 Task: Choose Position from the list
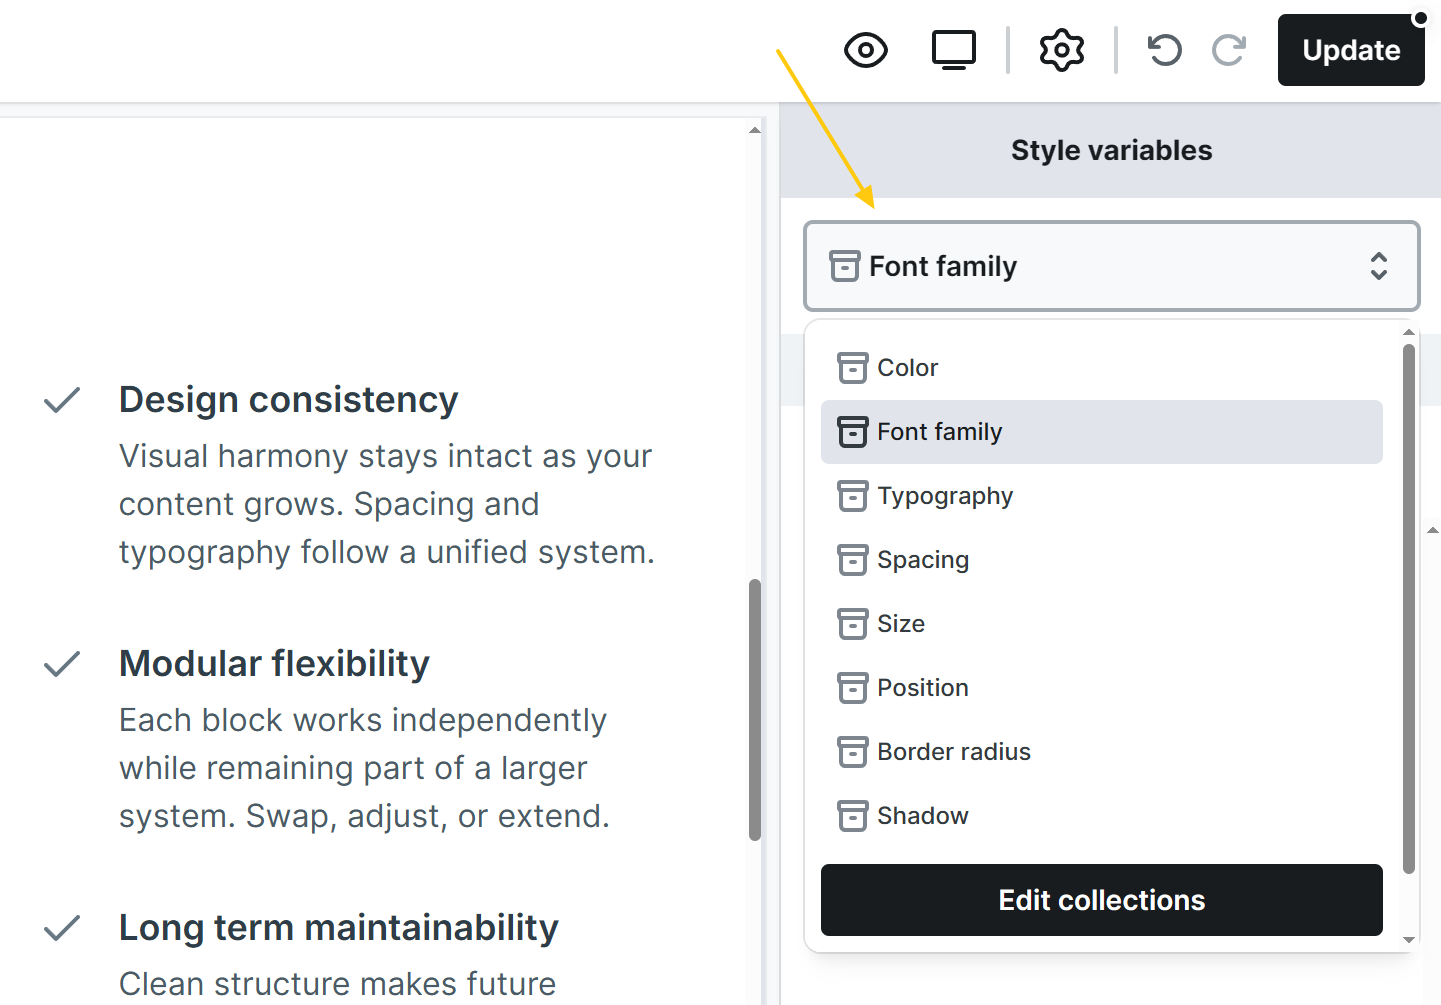pyautogui.click(x=922, y=688)
